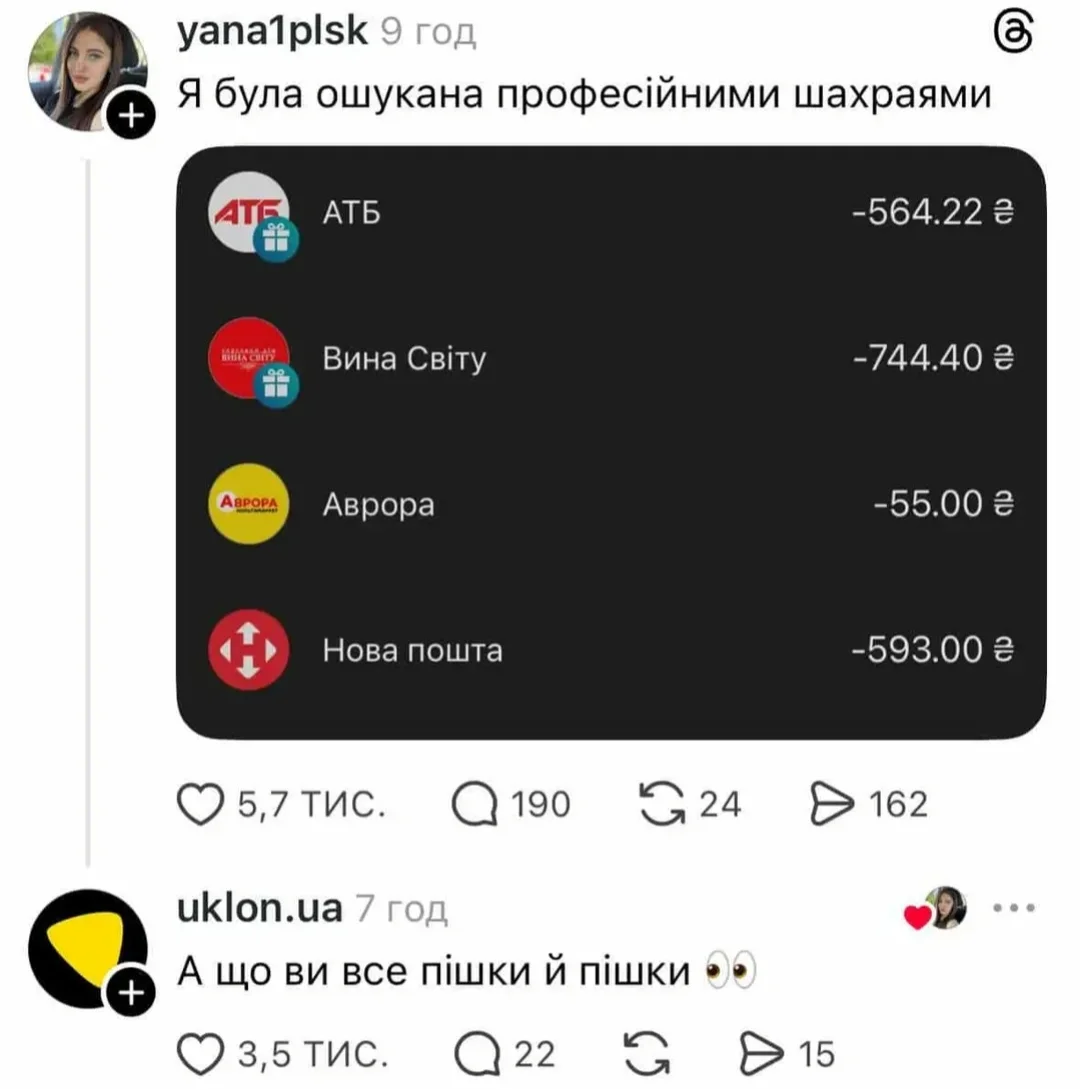Open comments on yana1plsk post
1080x1089 pixels.
point(475,804)
